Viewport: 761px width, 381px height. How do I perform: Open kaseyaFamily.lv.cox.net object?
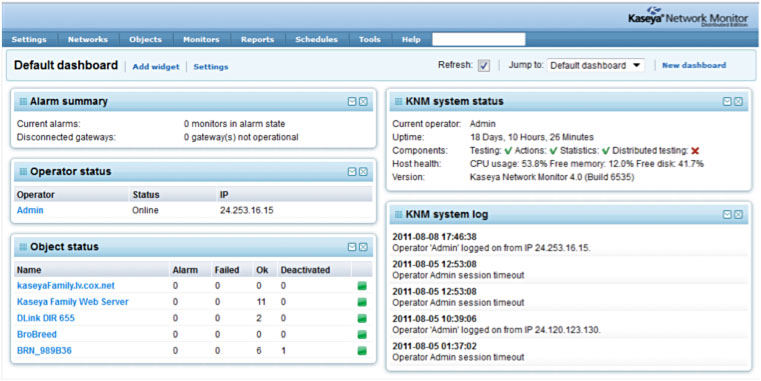pos(66,286)
